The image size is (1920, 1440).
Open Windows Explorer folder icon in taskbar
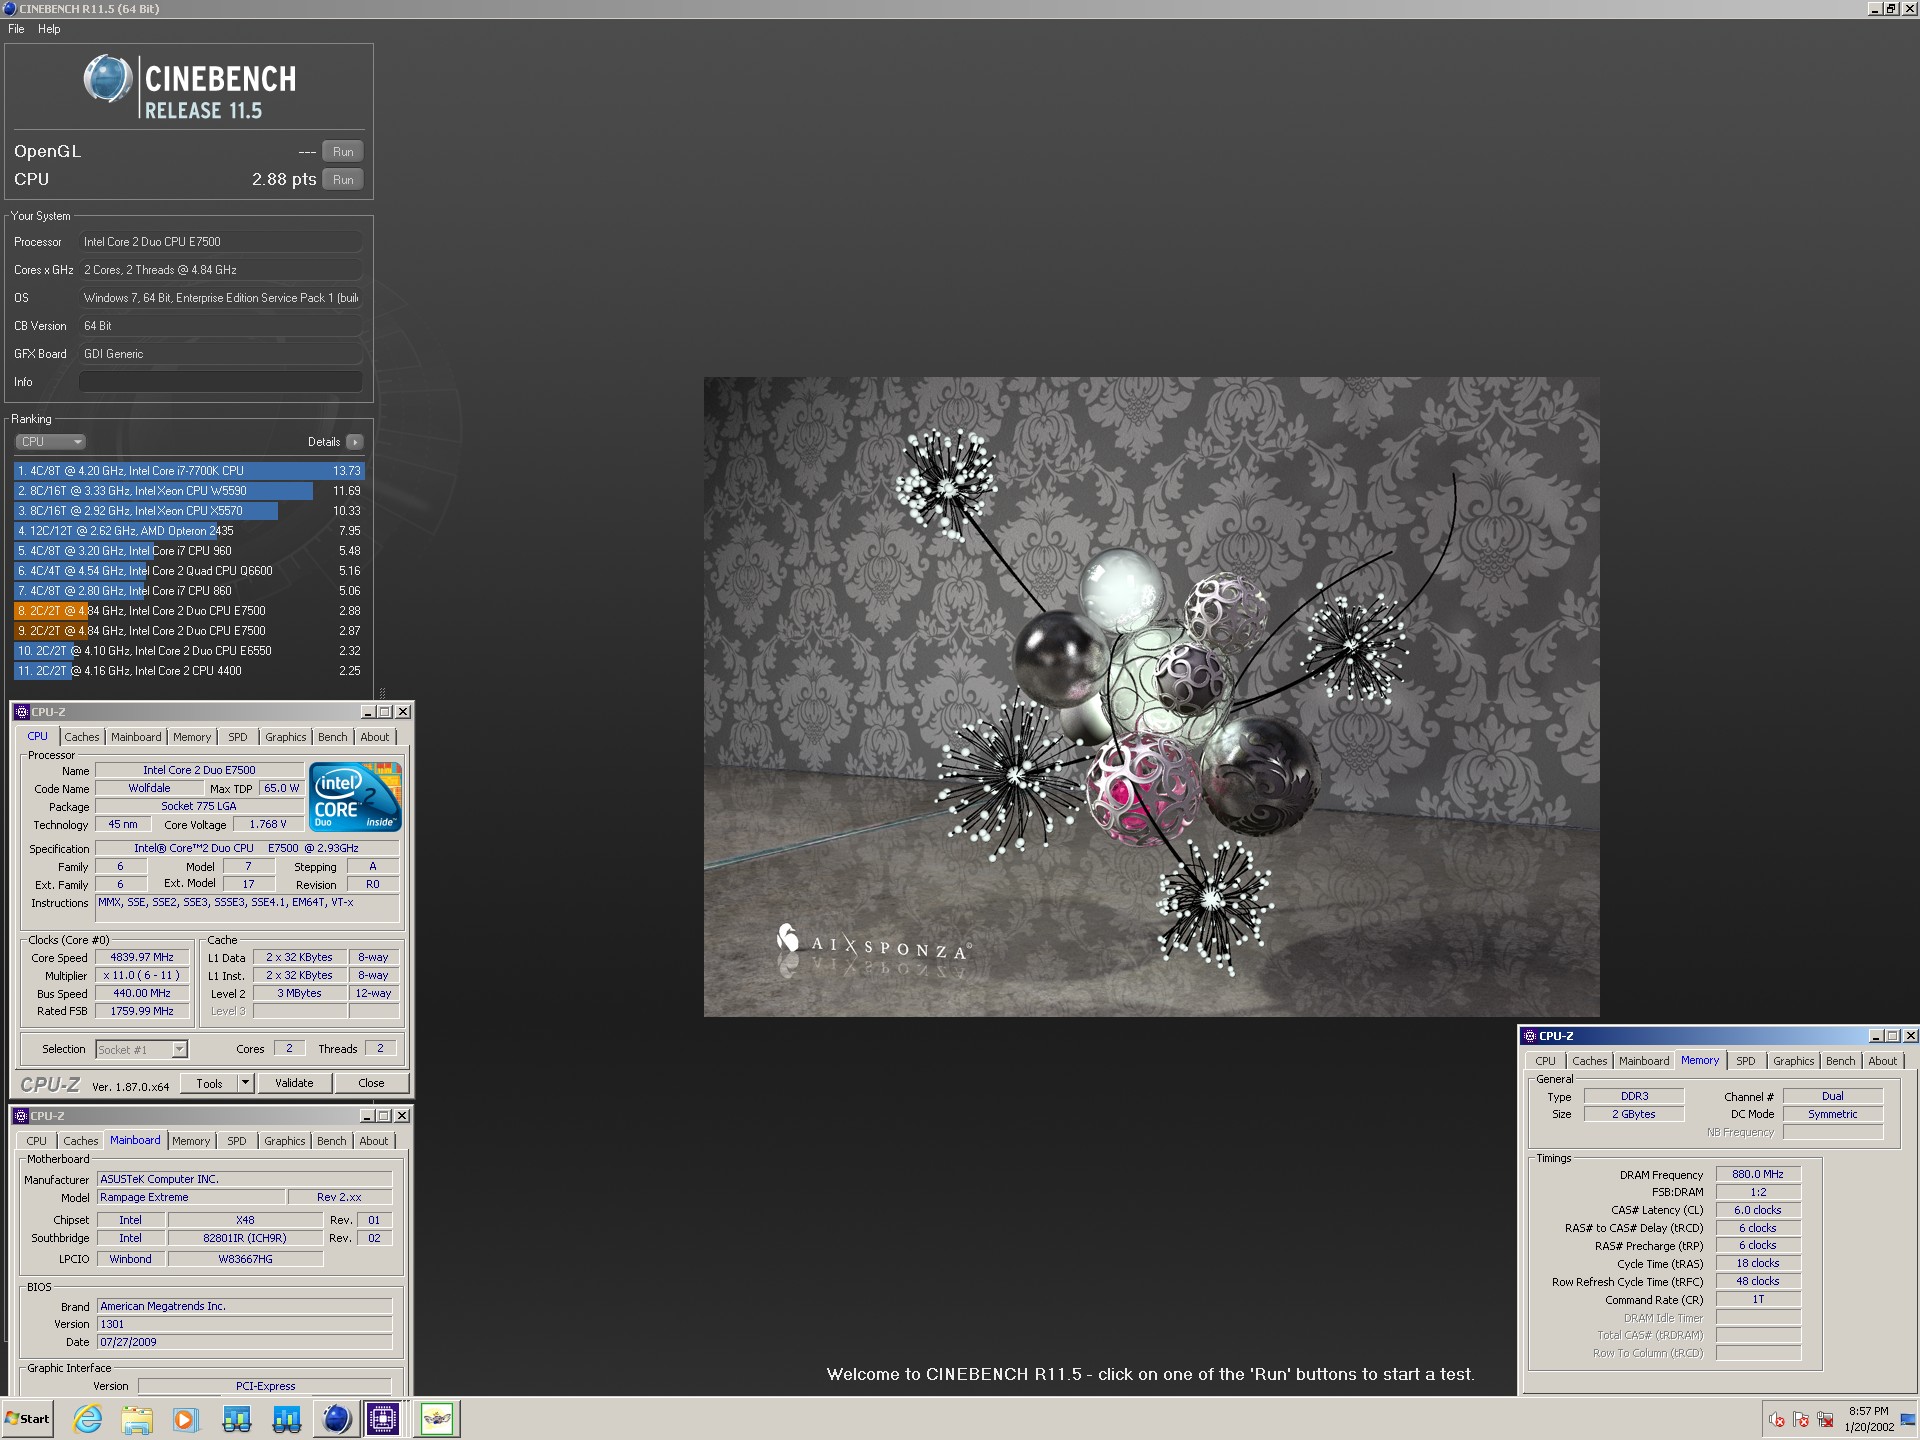[x=137, y=1418]
